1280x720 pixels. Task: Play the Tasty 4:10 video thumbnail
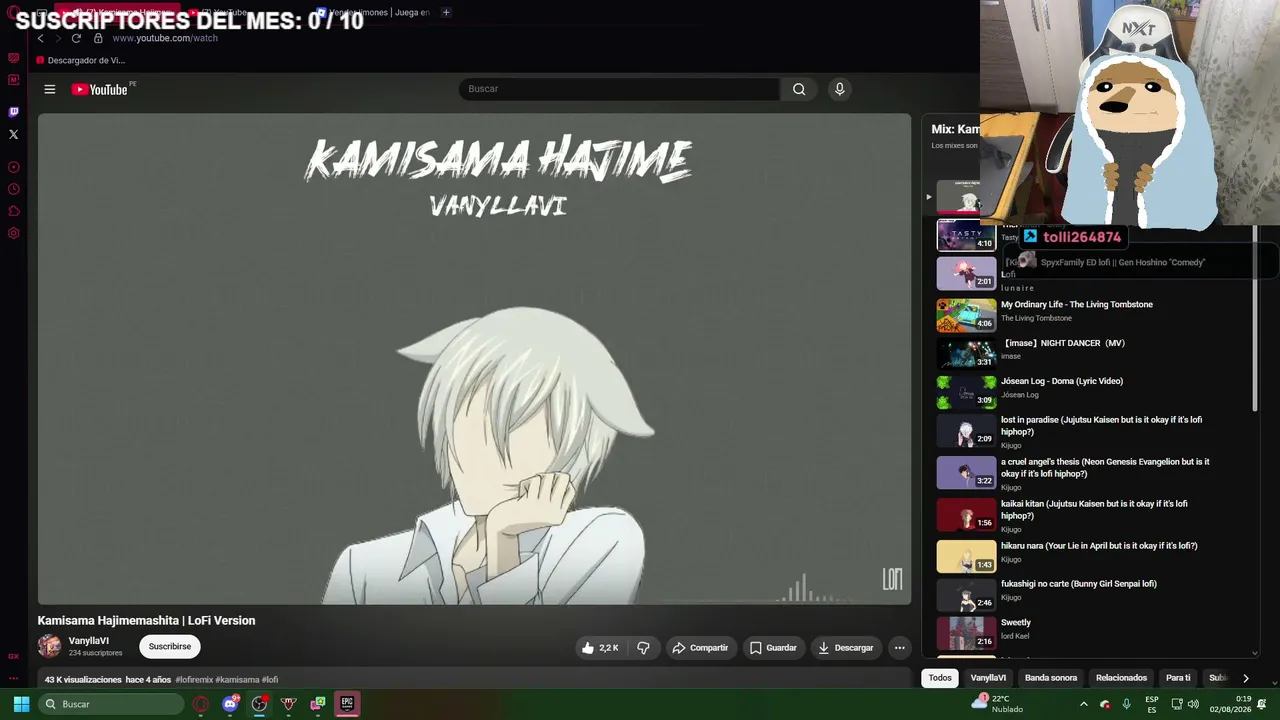tap(966, 234)
